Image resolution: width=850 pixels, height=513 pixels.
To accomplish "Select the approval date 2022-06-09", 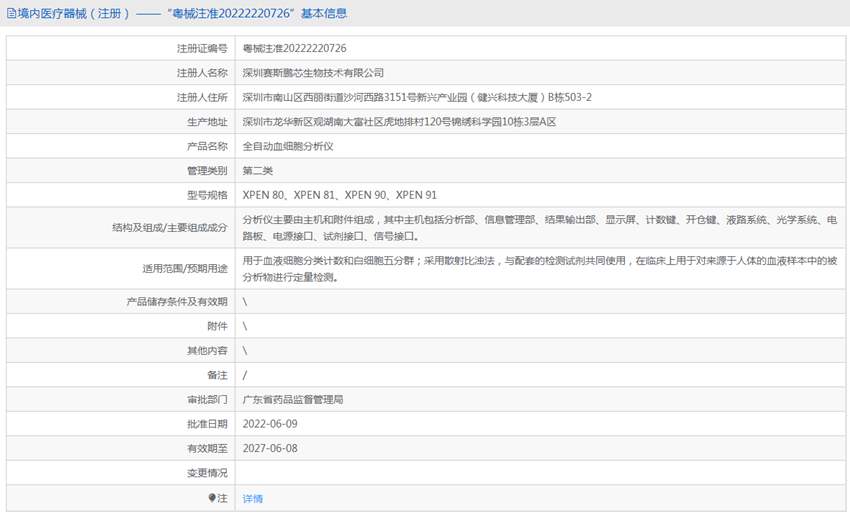I will (270, 424).
